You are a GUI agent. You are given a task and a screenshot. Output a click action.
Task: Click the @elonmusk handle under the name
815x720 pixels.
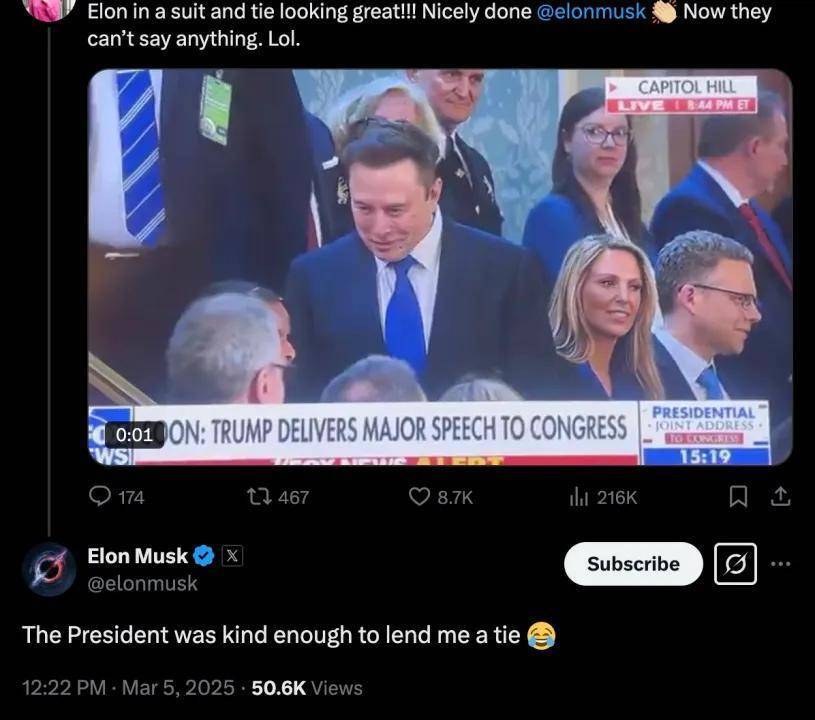tap(142, 583)
